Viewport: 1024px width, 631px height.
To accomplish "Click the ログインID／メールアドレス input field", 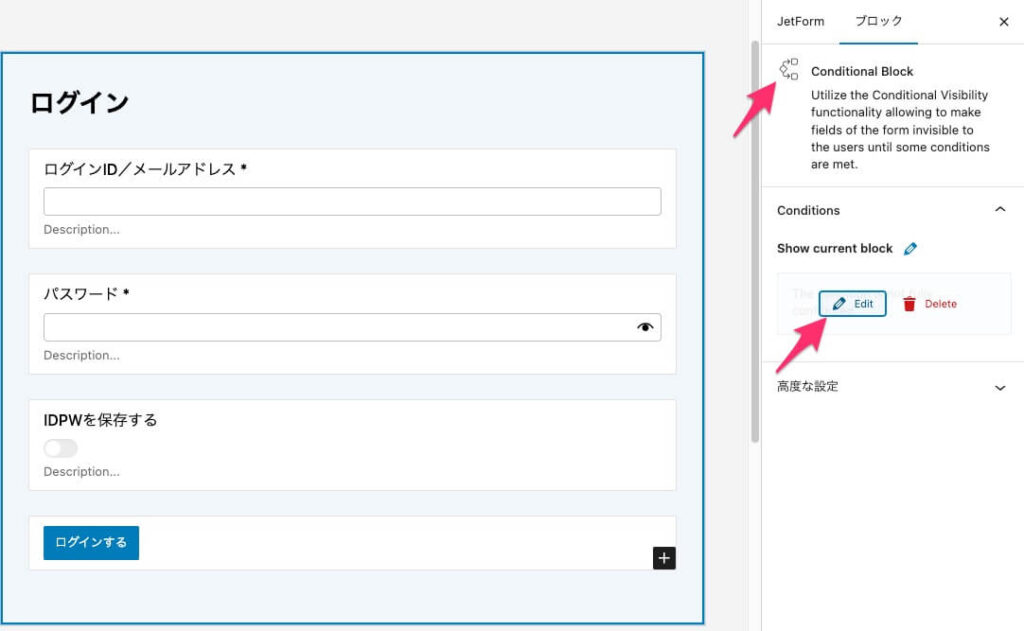I will (352, 202).
